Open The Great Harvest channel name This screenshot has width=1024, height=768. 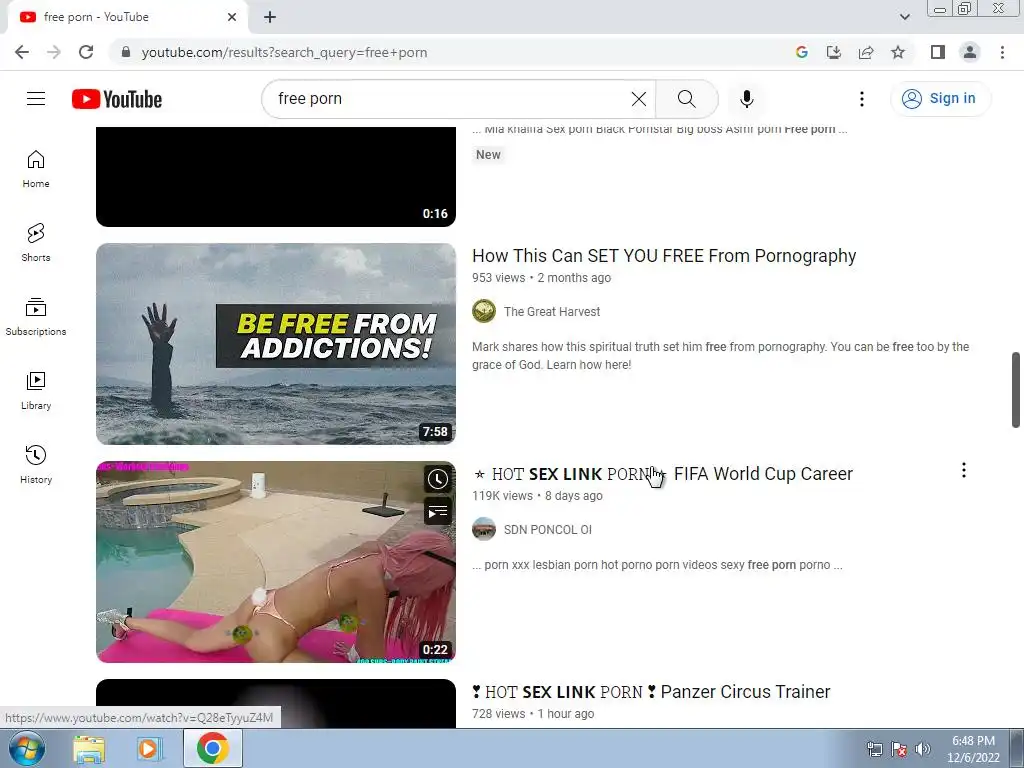pyautogui.click(x=552, y=312)
